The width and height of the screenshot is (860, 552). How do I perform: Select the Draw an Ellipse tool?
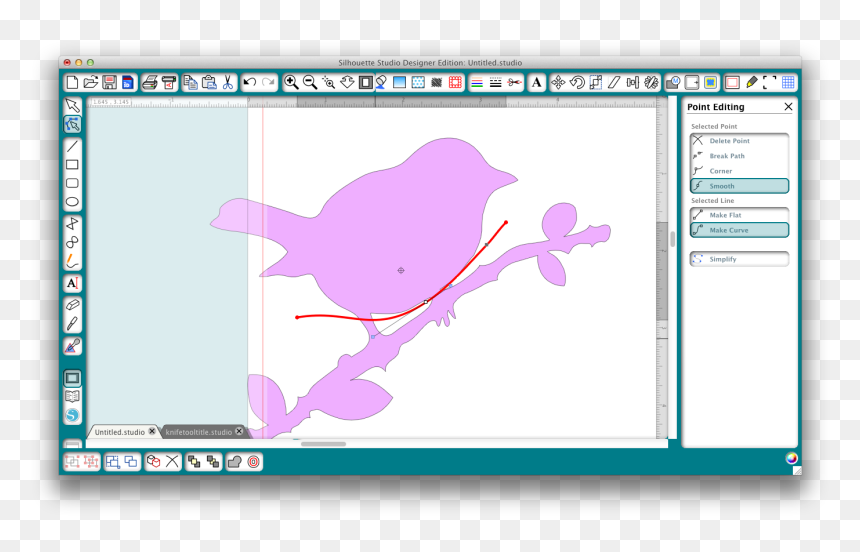pyautogui.click(x=72, y=202)
